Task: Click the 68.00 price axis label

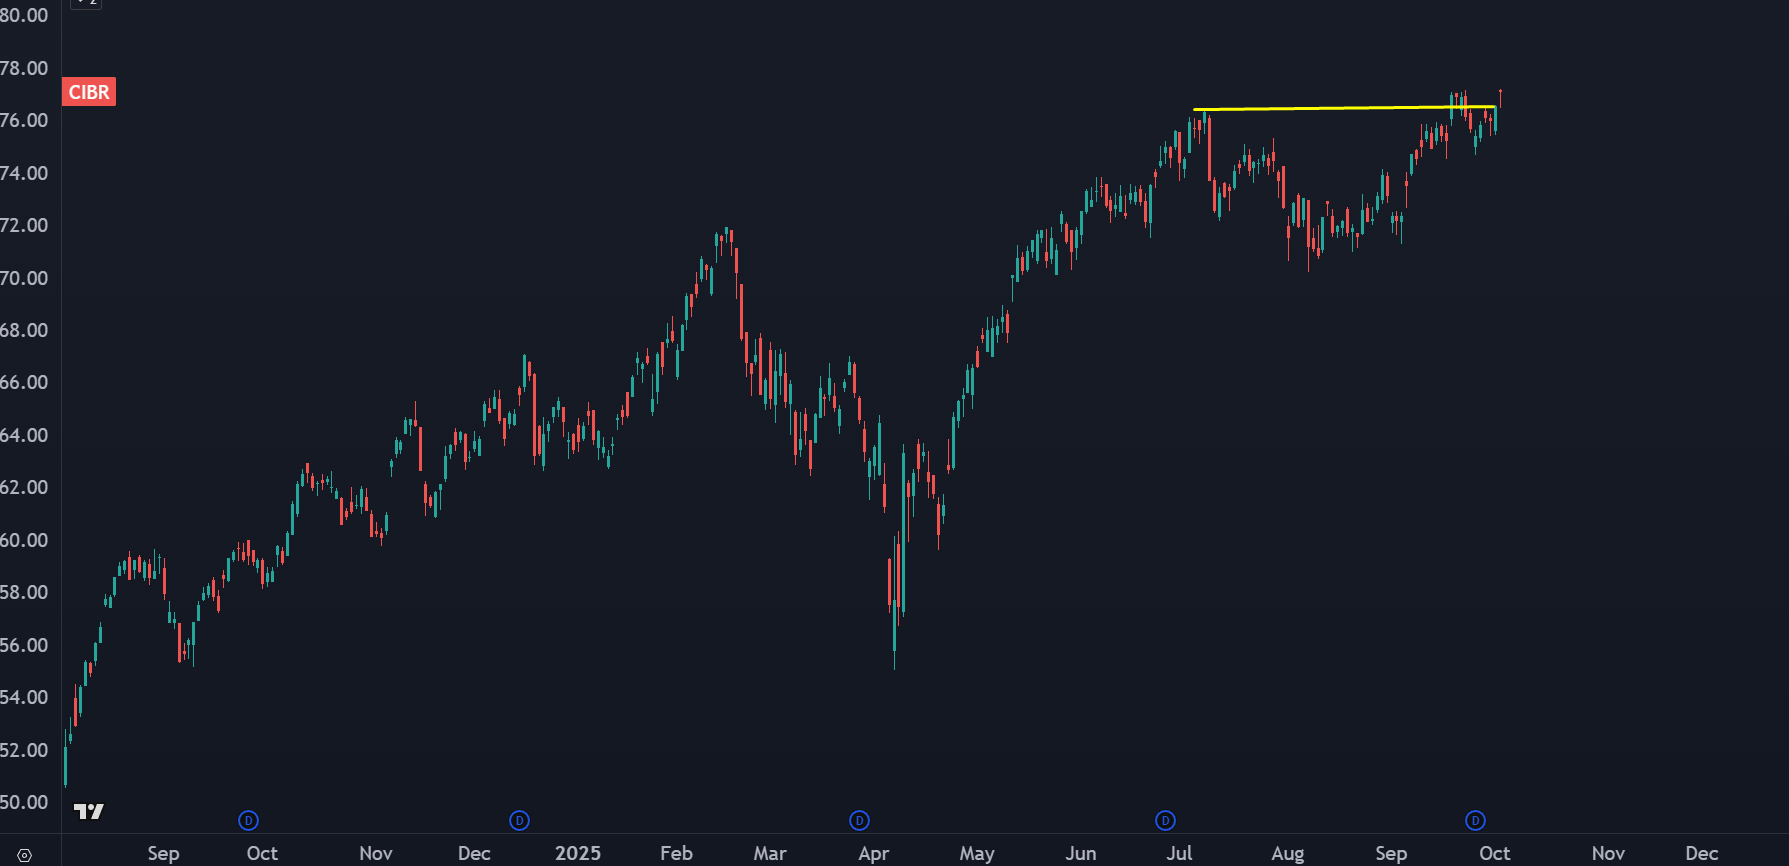Action: pyautogui.click(x=24, y=330)
